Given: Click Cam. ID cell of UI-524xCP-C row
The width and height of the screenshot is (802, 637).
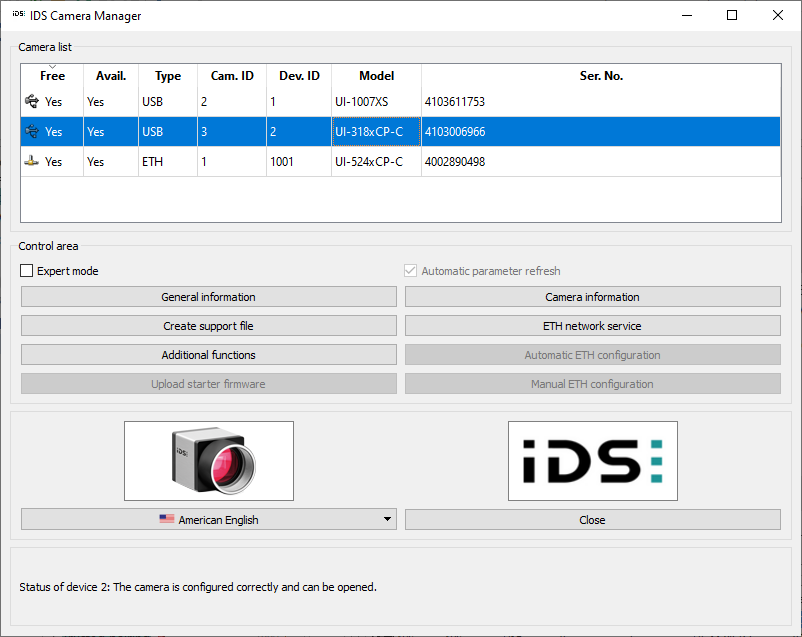Looking at the screenshot, I should [x=232, y=162].
